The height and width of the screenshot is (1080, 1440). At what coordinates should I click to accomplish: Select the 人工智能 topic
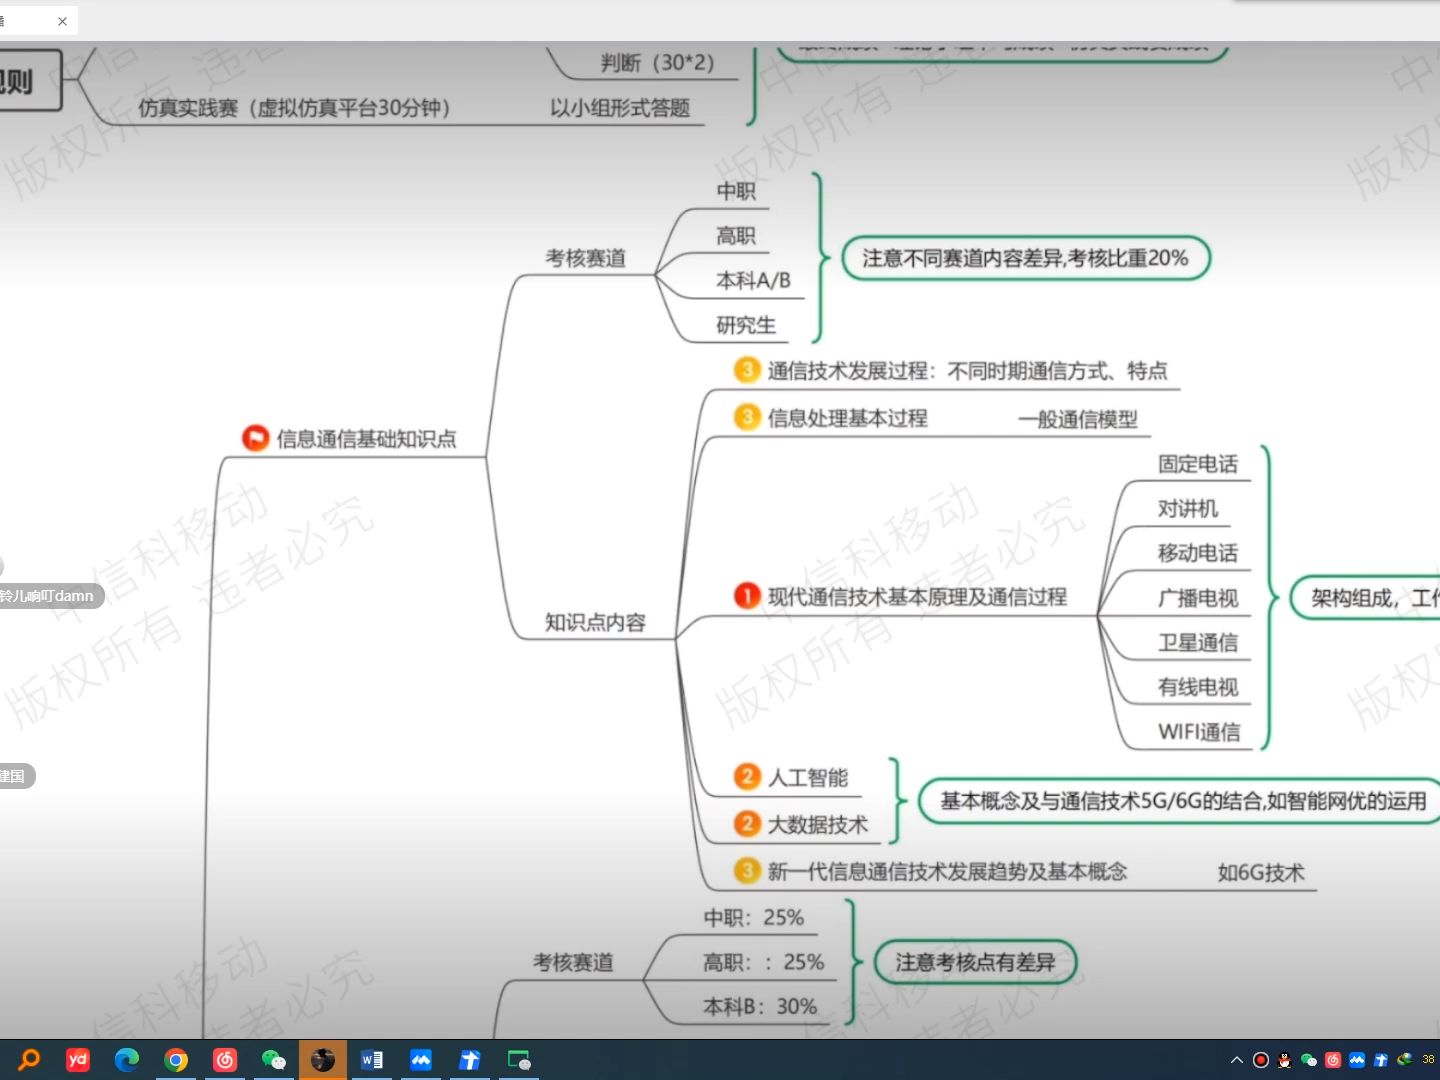point(808,778)
